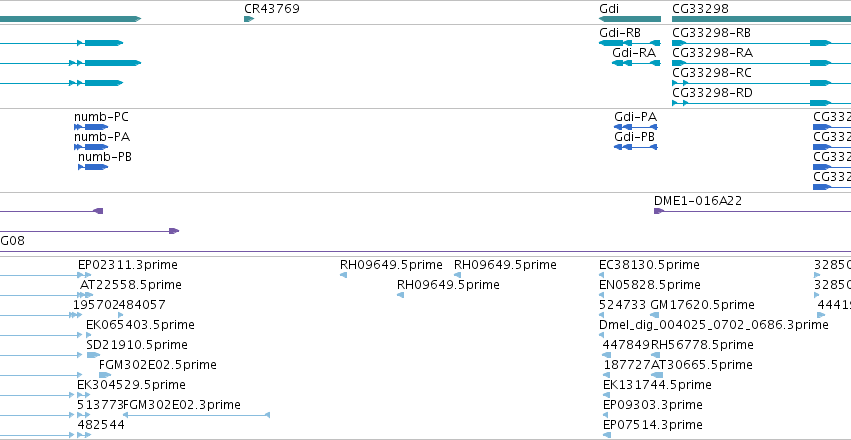
Task: Select the EK065403.5prime EST
Action: pos(140,324)
